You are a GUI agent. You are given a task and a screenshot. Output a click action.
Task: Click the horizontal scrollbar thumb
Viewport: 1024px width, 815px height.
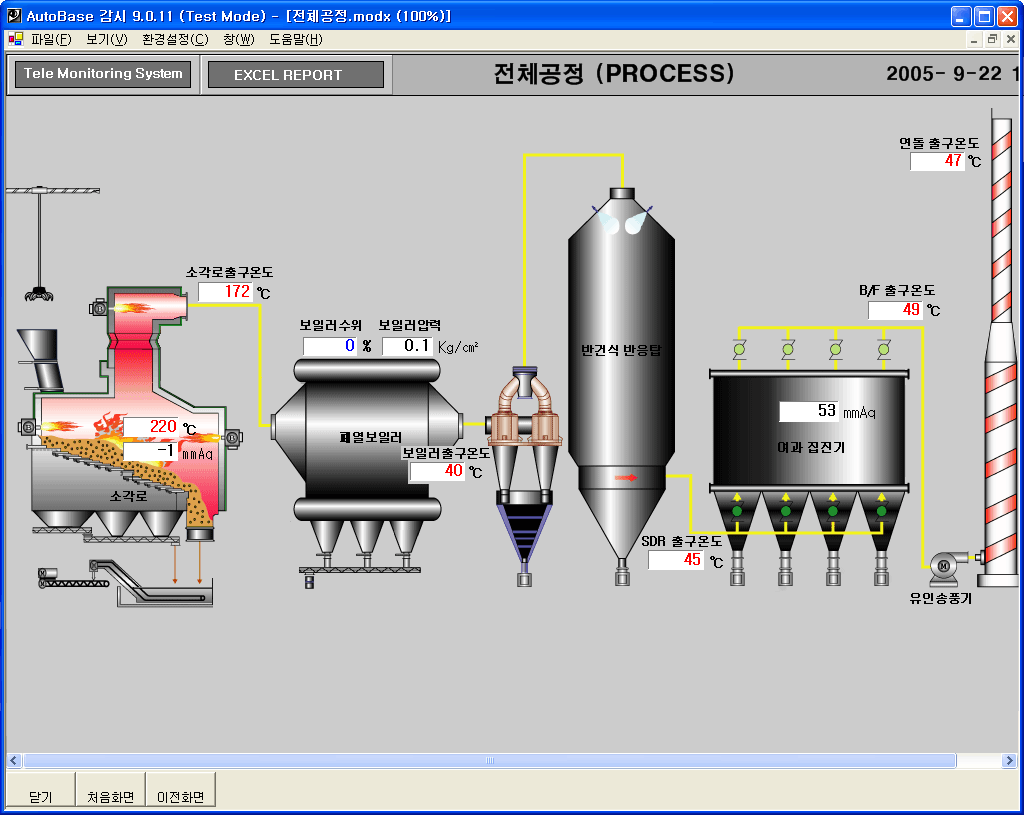pos(488,761)
